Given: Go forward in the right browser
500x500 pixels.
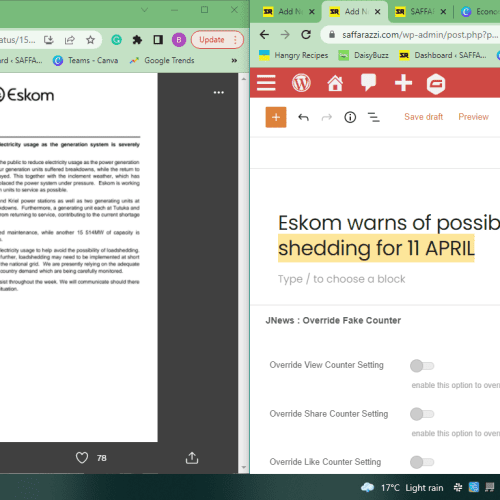Looking at the screenshot, I should 285,34.
